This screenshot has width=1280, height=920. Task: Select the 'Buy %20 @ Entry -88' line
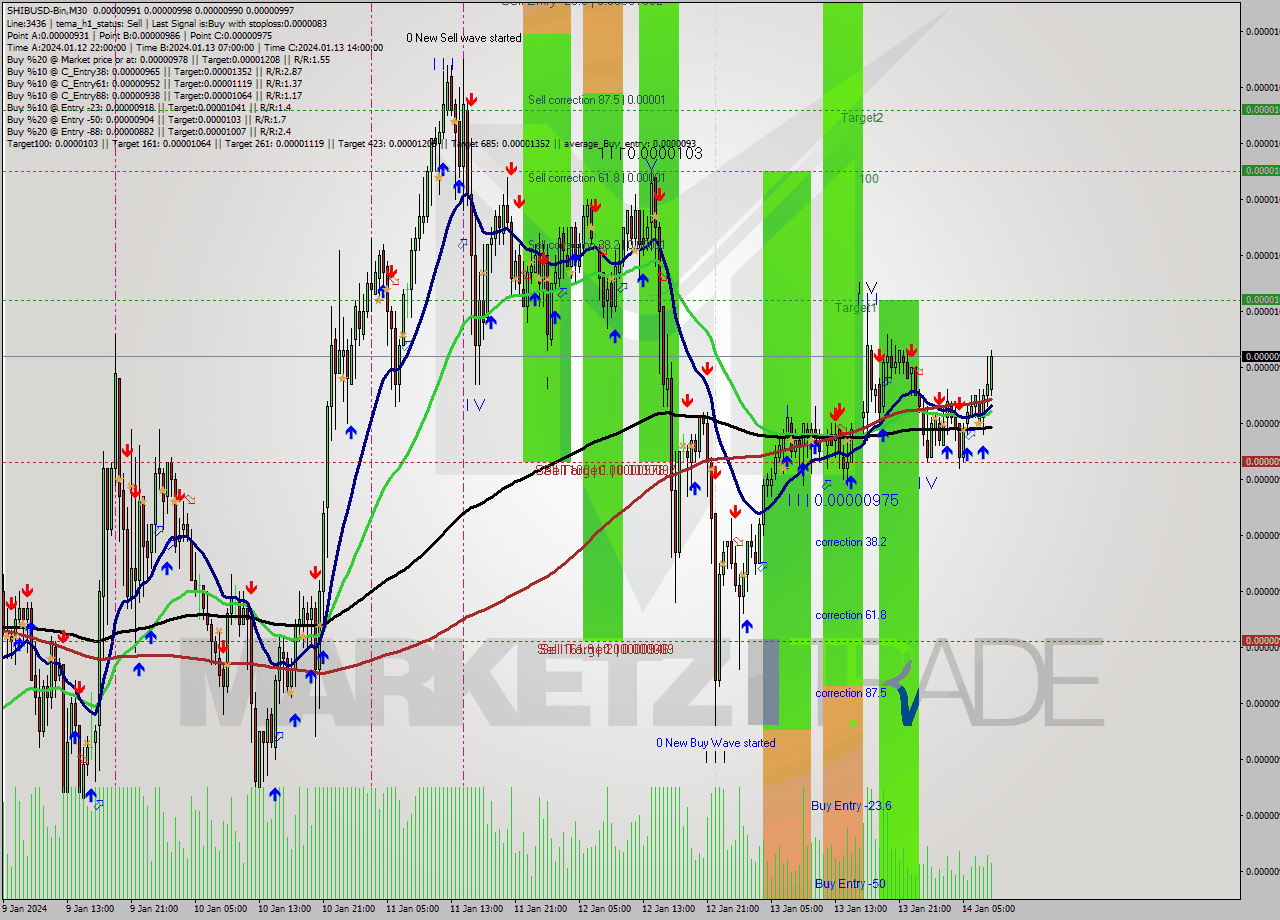(149, 131)
